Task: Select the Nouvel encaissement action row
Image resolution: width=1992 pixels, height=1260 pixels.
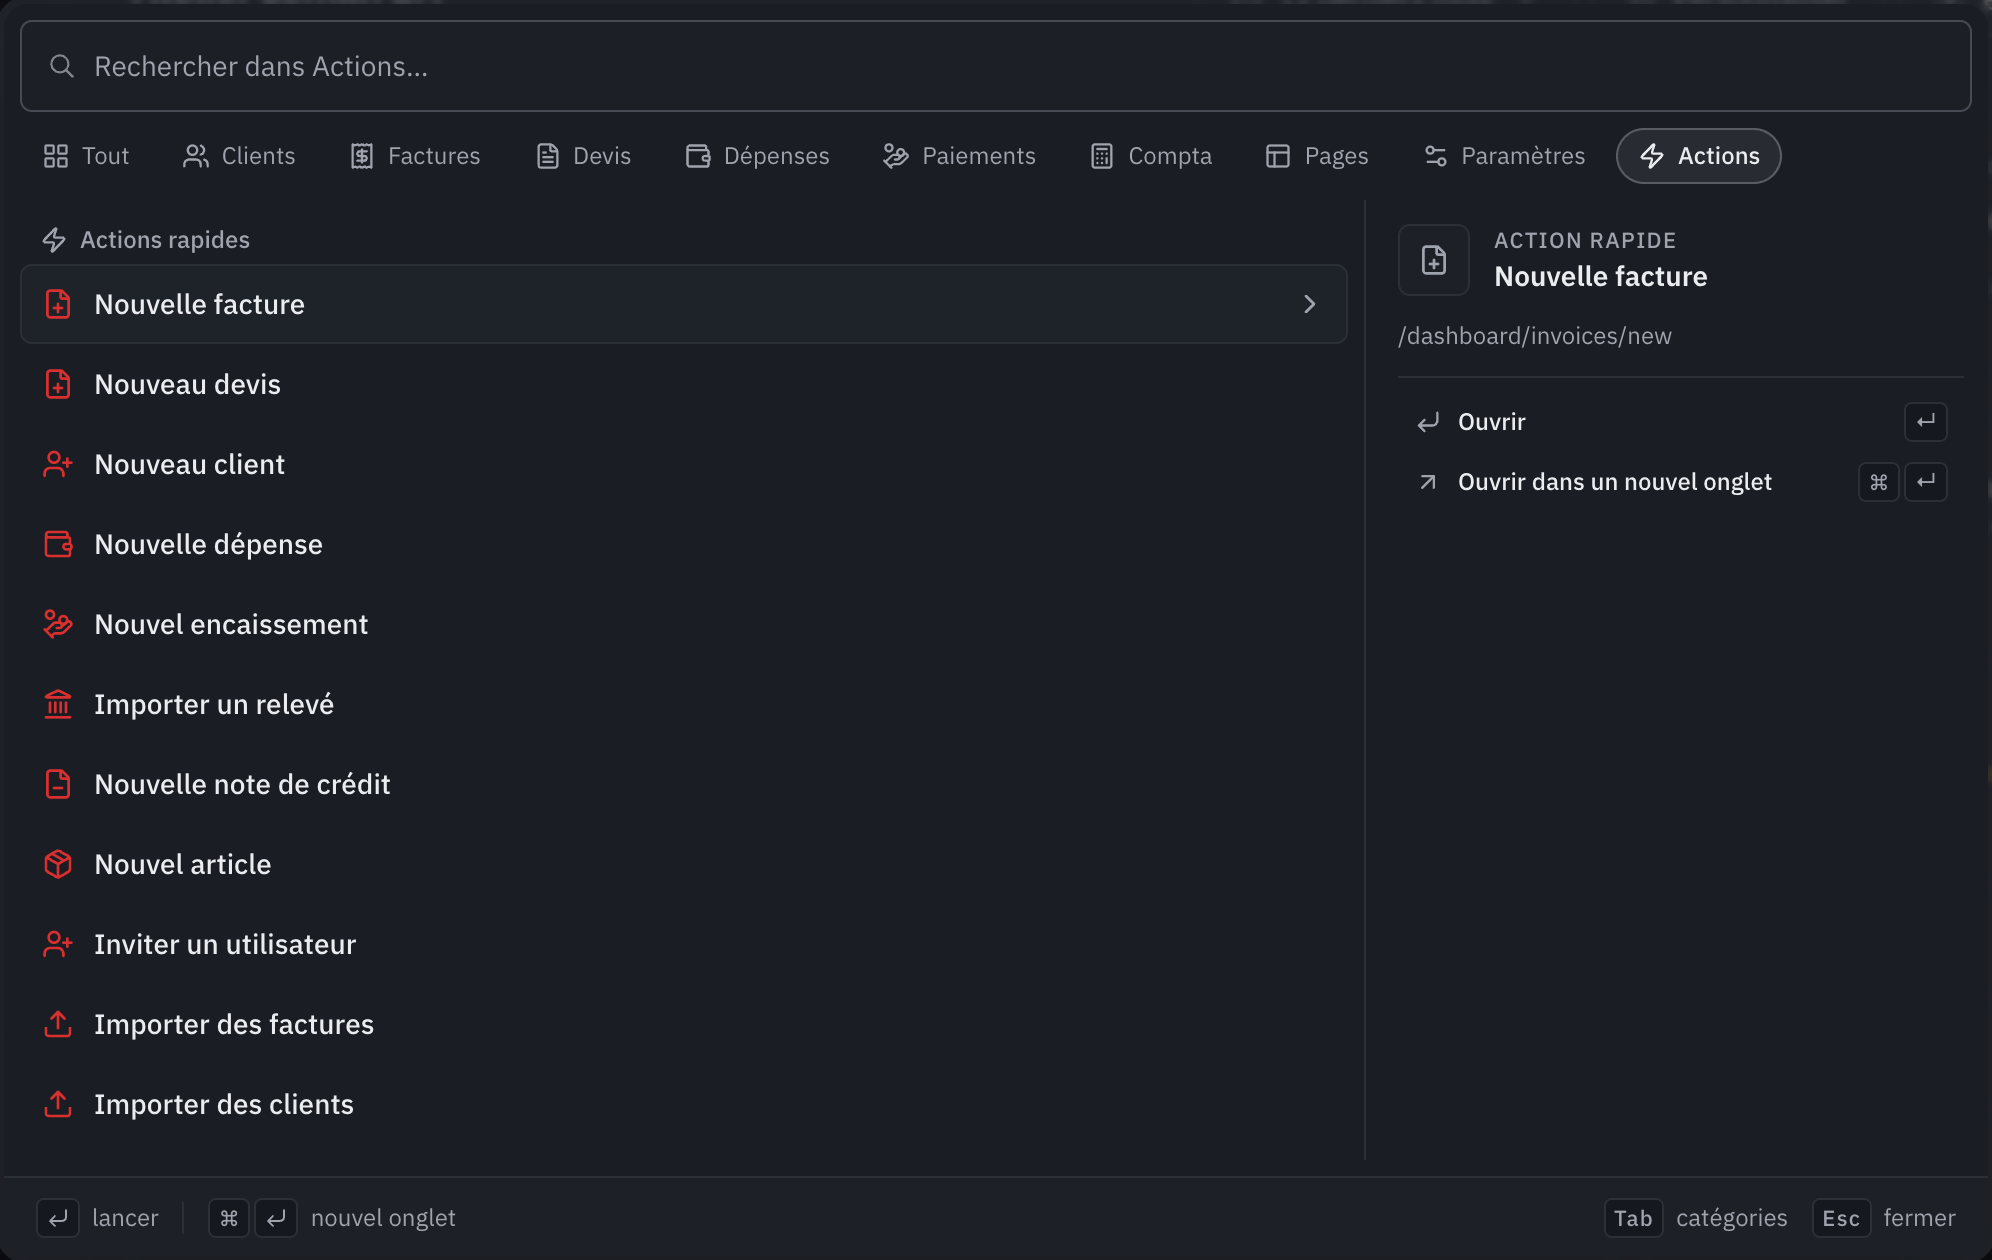Action: tap(684, 624)
